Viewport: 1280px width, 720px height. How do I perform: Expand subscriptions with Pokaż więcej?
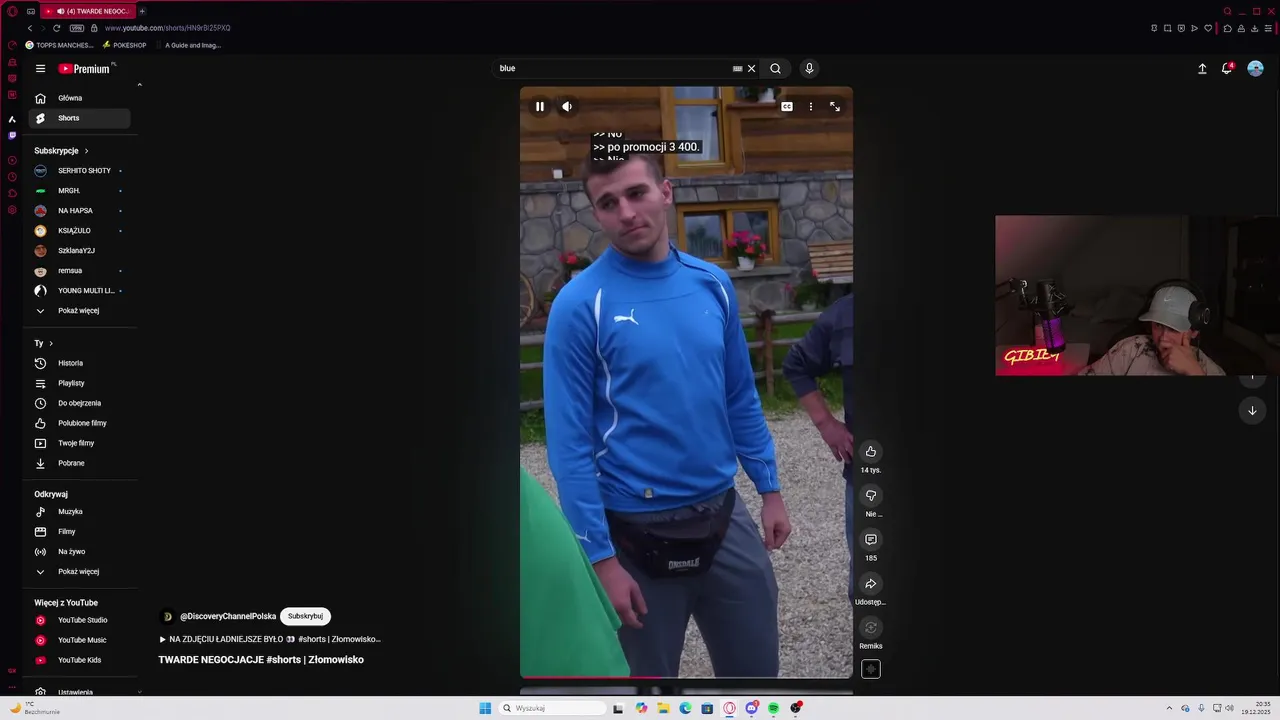pos(80,311)
